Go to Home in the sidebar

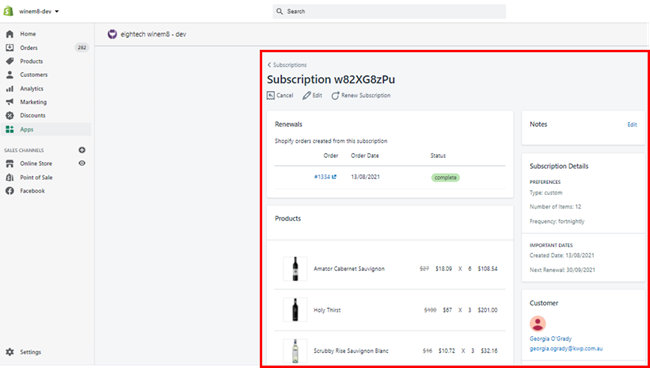[28, 34]
